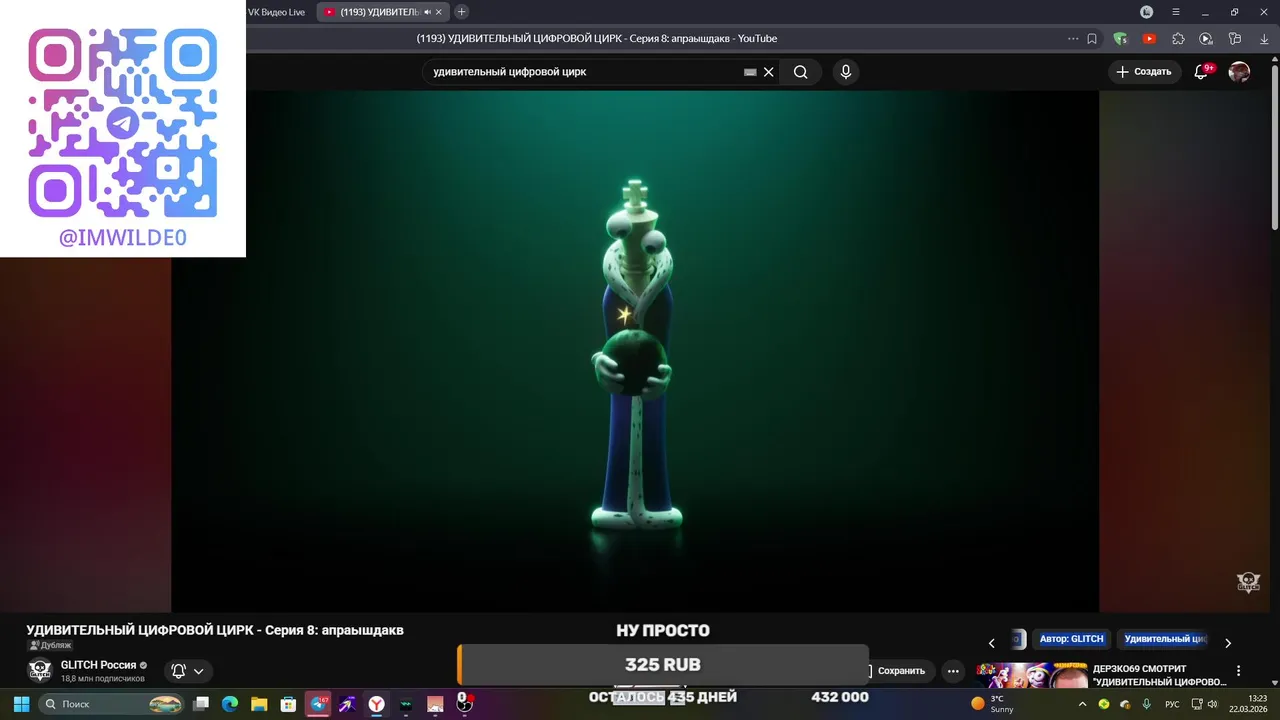
Task: Open the weather widget 3°C Sunny
Action: tap(993, 704)
